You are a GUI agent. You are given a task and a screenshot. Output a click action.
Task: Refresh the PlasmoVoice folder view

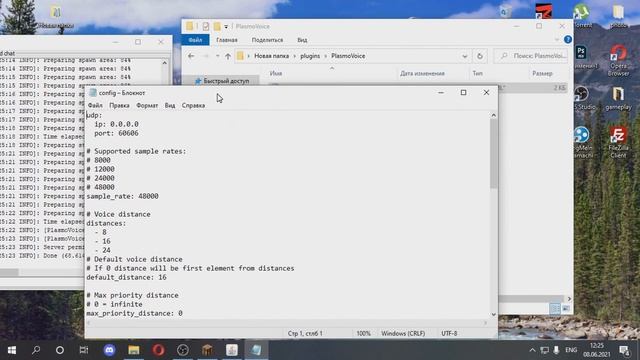point(480,56)
